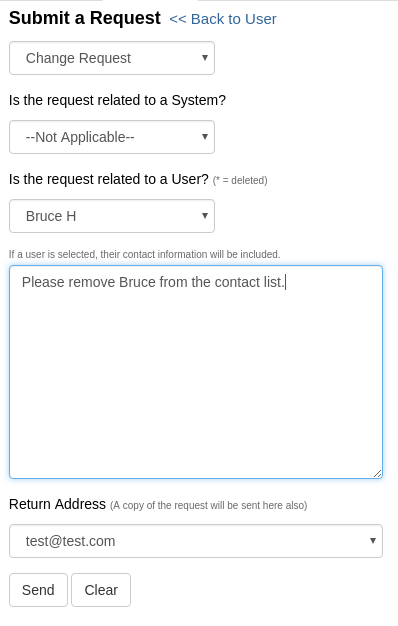Click the 'Is the request related to a User?' label
The image size is (398, 626).
(109, 179)
